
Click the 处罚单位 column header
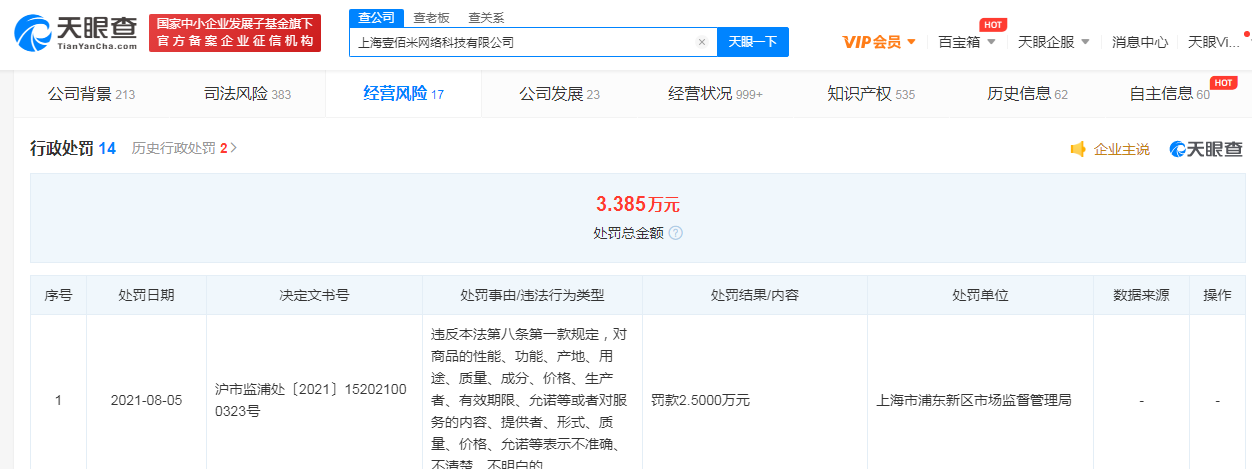(980, 295)
